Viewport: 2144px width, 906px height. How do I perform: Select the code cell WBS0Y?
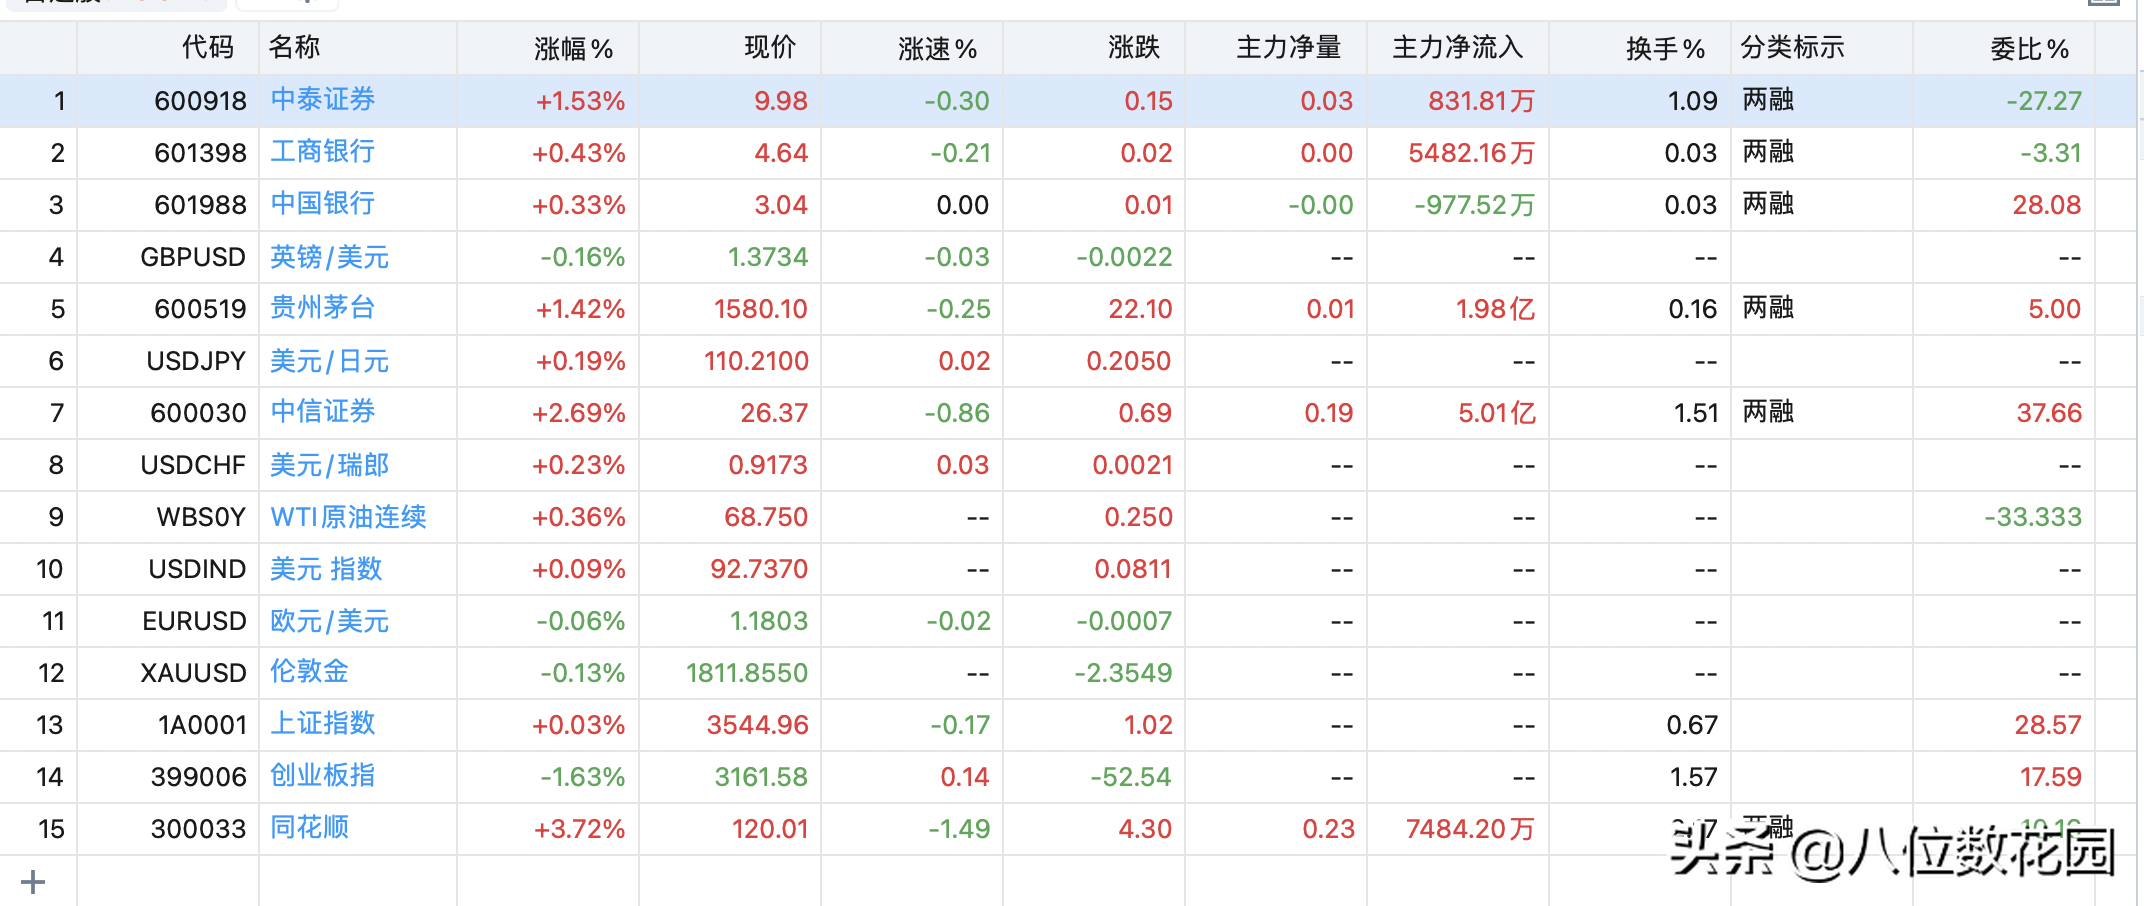[201, 517]
